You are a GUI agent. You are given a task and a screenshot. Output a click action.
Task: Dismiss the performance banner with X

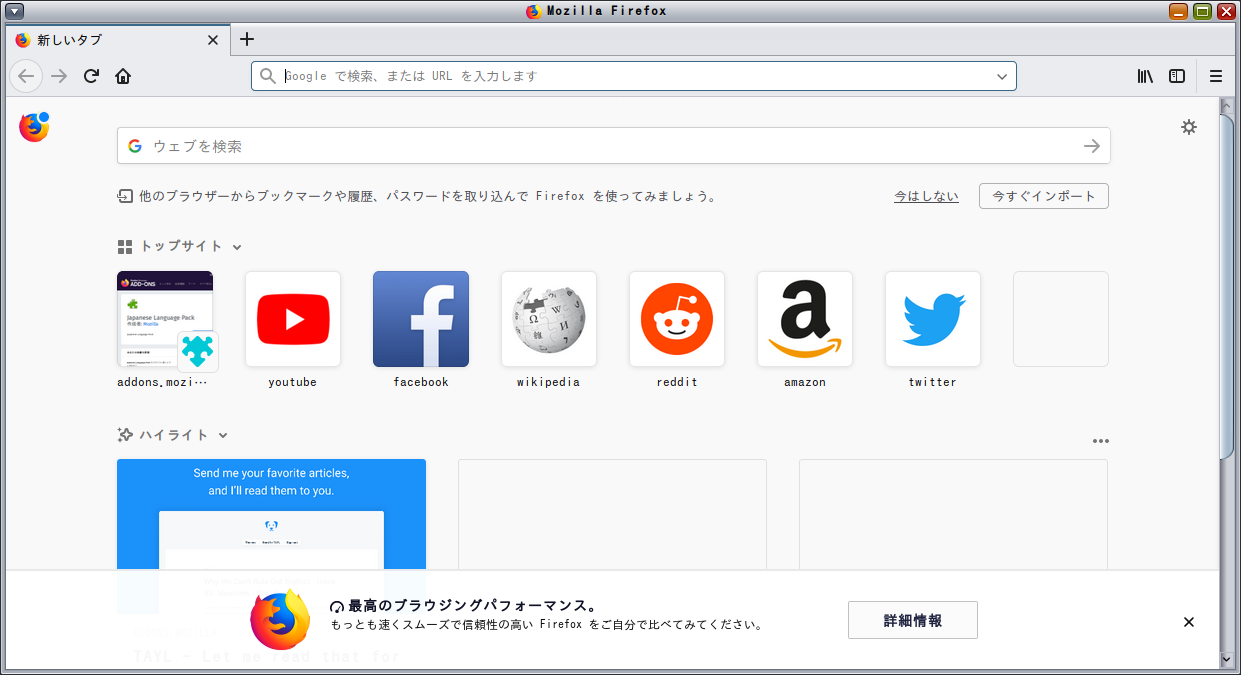point(1189,622)
